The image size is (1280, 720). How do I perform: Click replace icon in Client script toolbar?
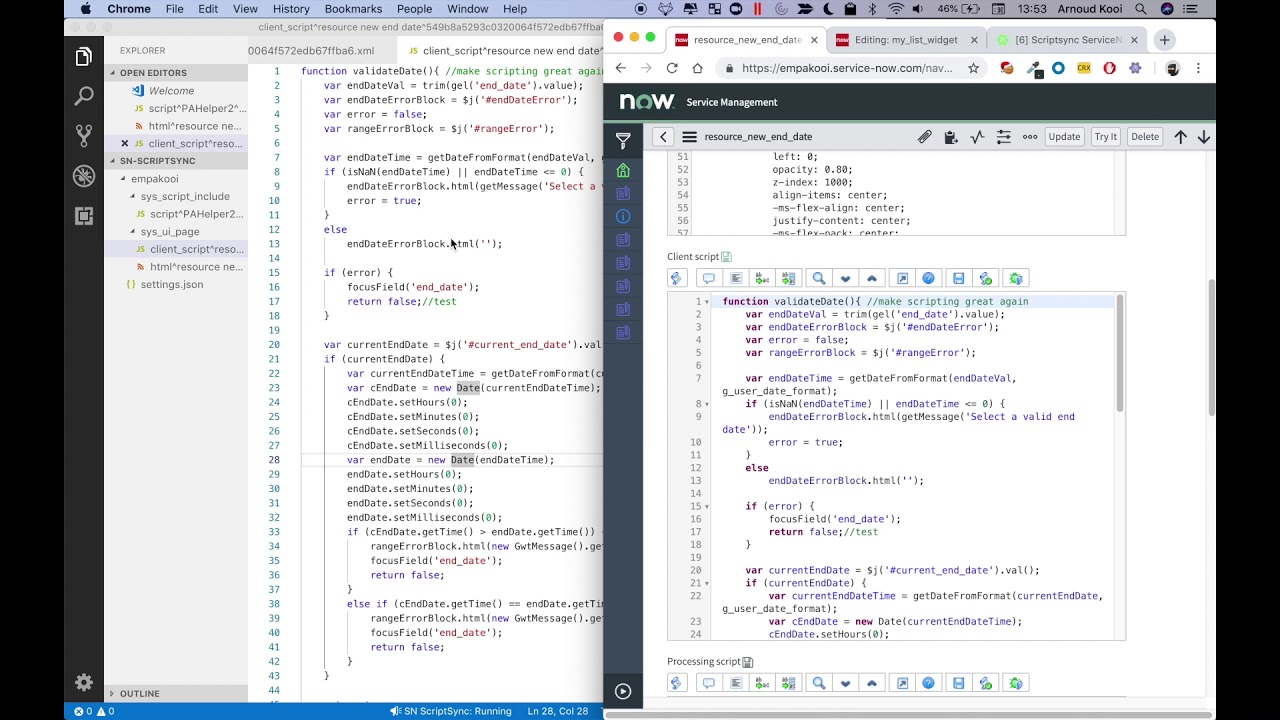[x=762, y=278]
